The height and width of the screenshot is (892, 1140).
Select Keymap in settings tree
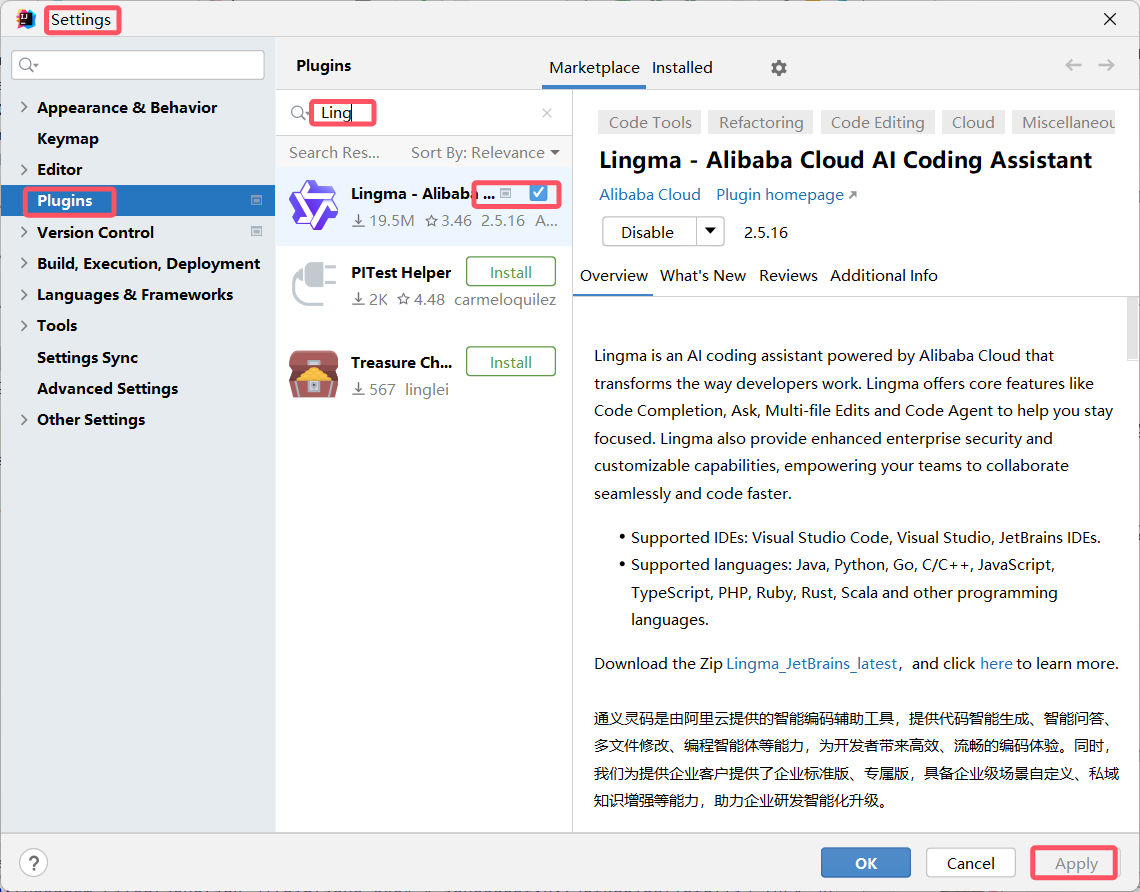coord(68,138)
